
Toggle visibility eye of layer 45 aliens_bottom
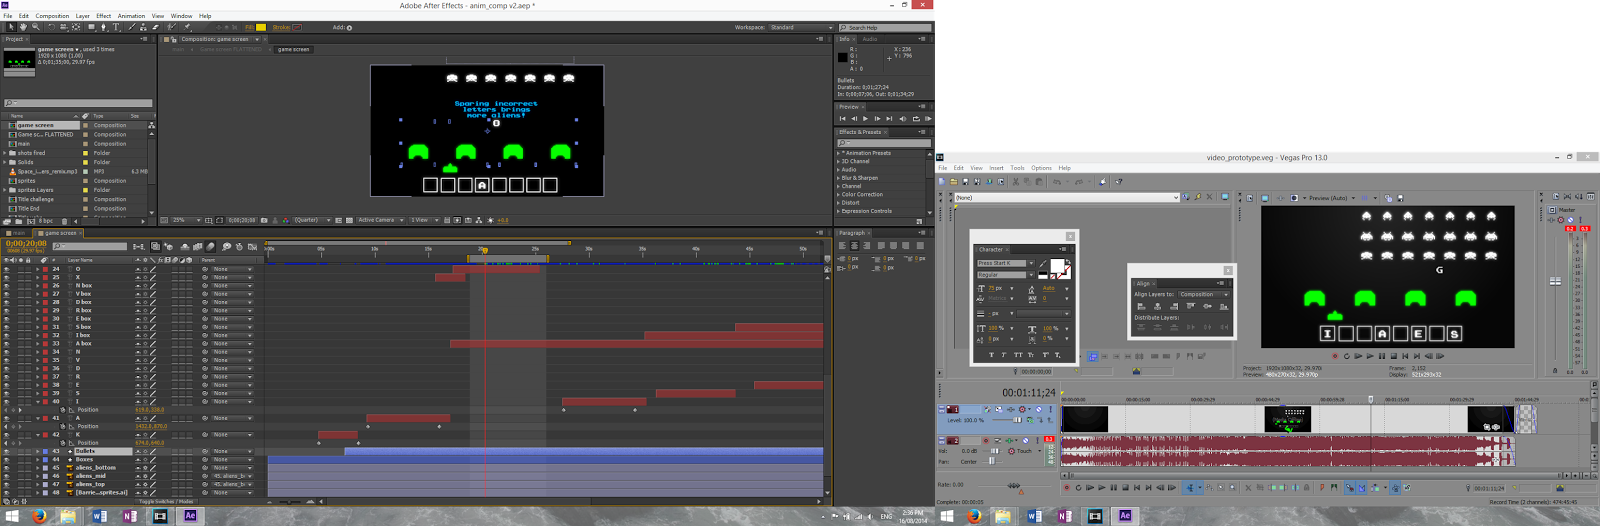(x=6, y=468)
